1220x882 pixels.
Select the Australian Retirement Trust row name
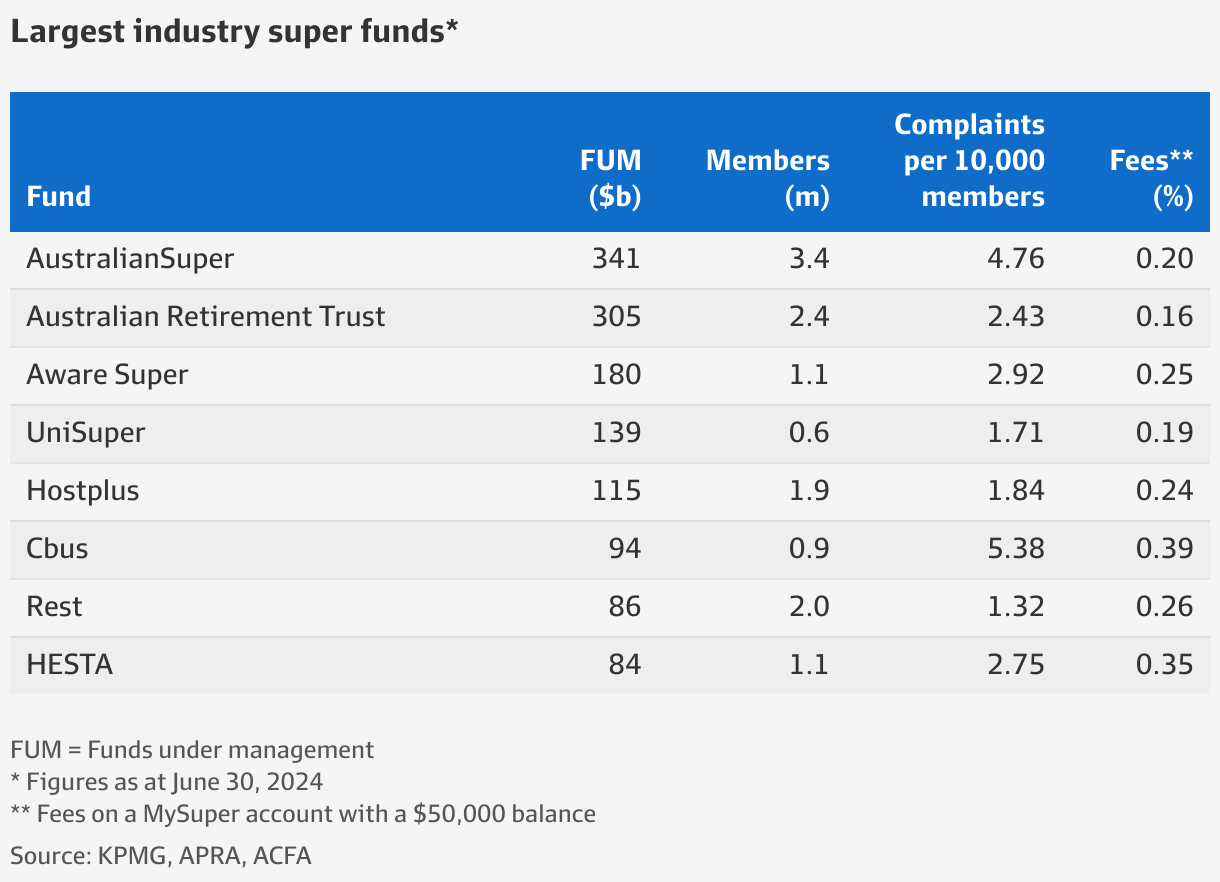(206, 317)
